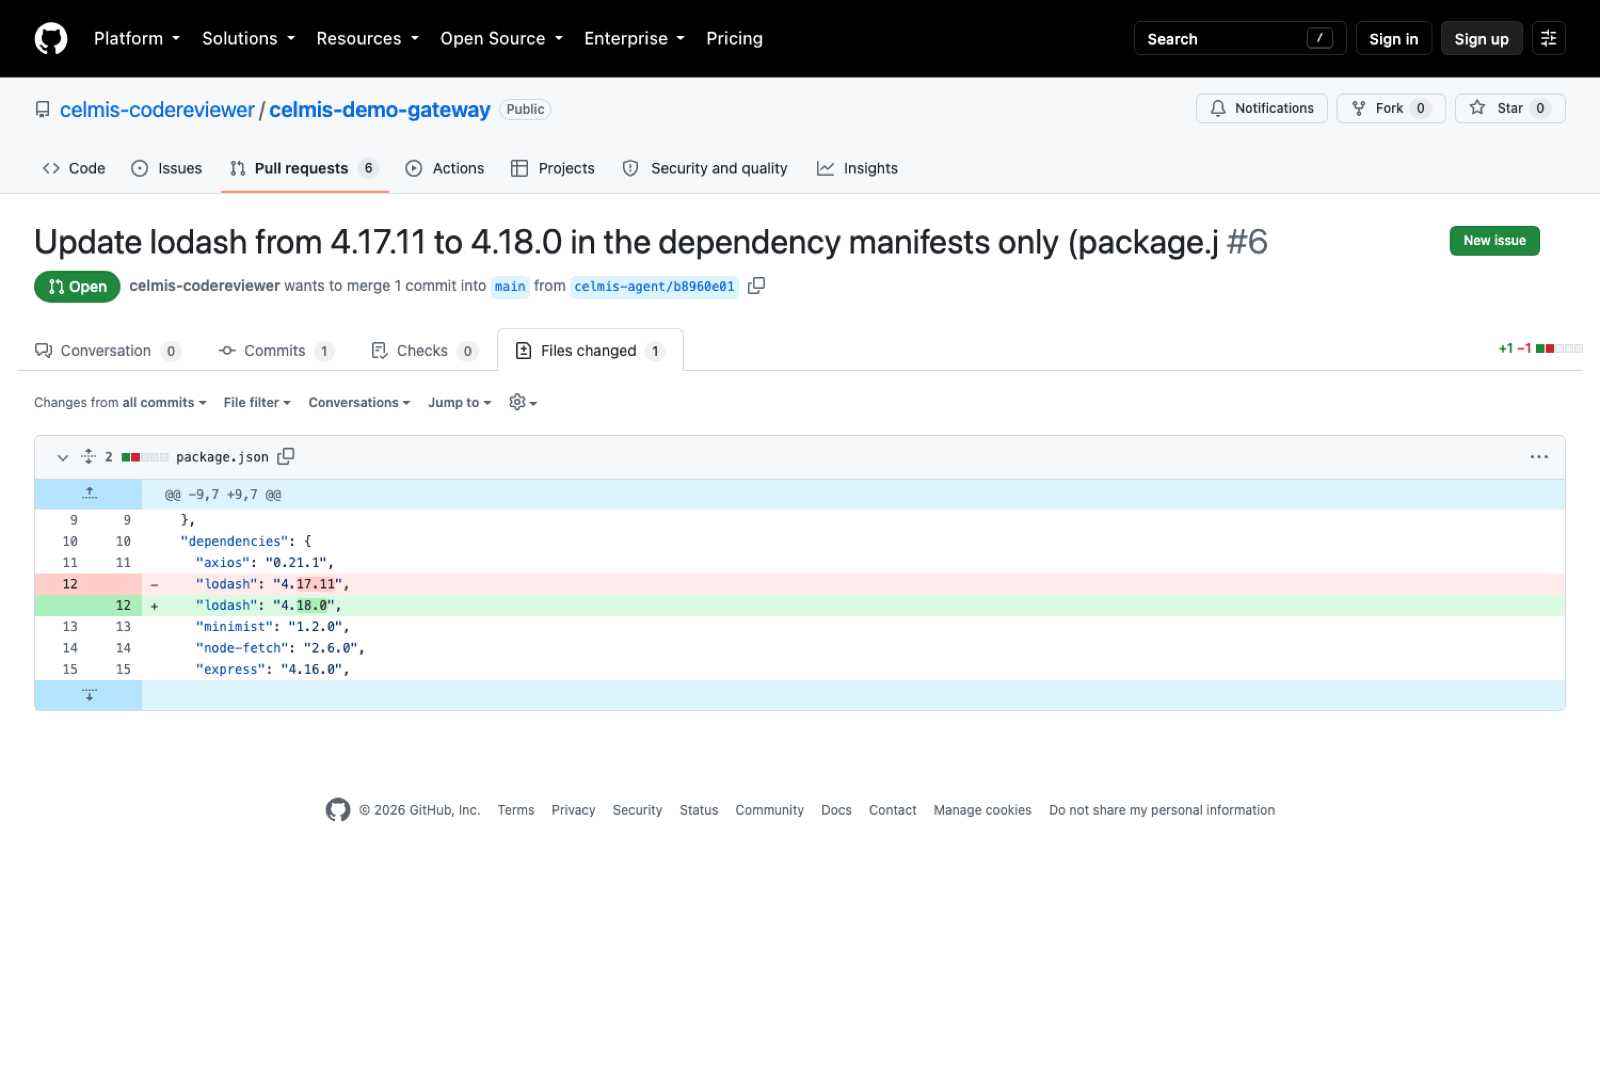Open Changes from all commits dropdown

pos(120,403)
